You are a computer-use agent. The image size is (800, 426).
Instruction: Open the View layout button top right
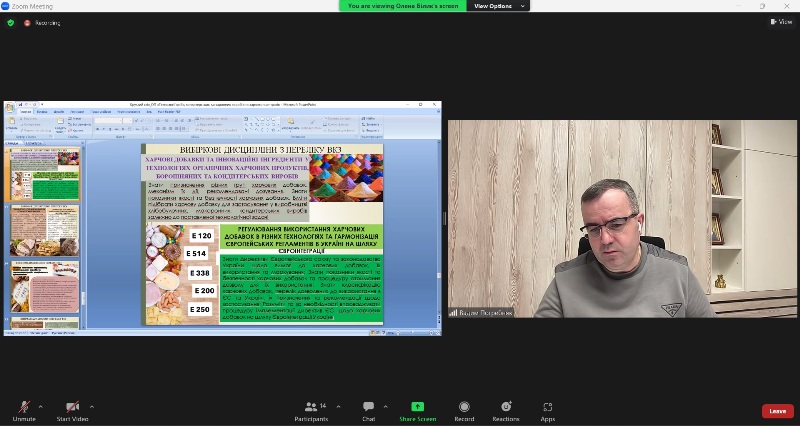(x=781, y=21)
